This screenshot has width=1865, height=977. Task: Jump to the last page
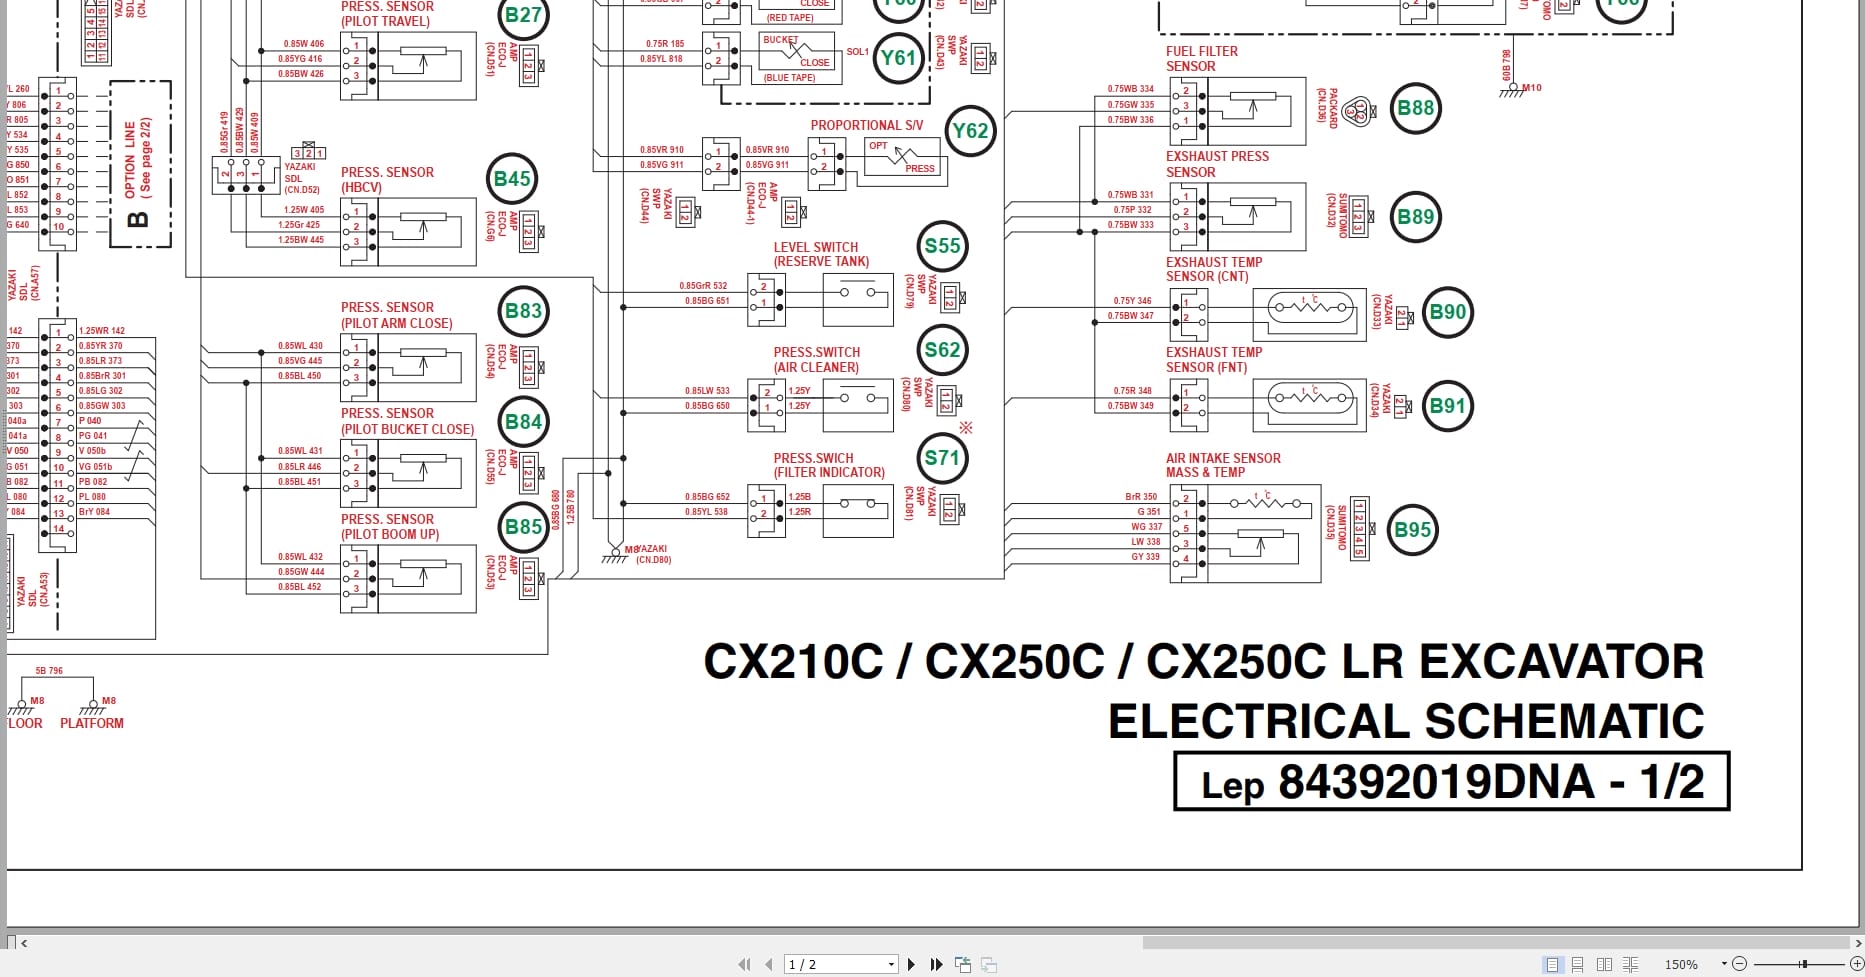point(938,964)
